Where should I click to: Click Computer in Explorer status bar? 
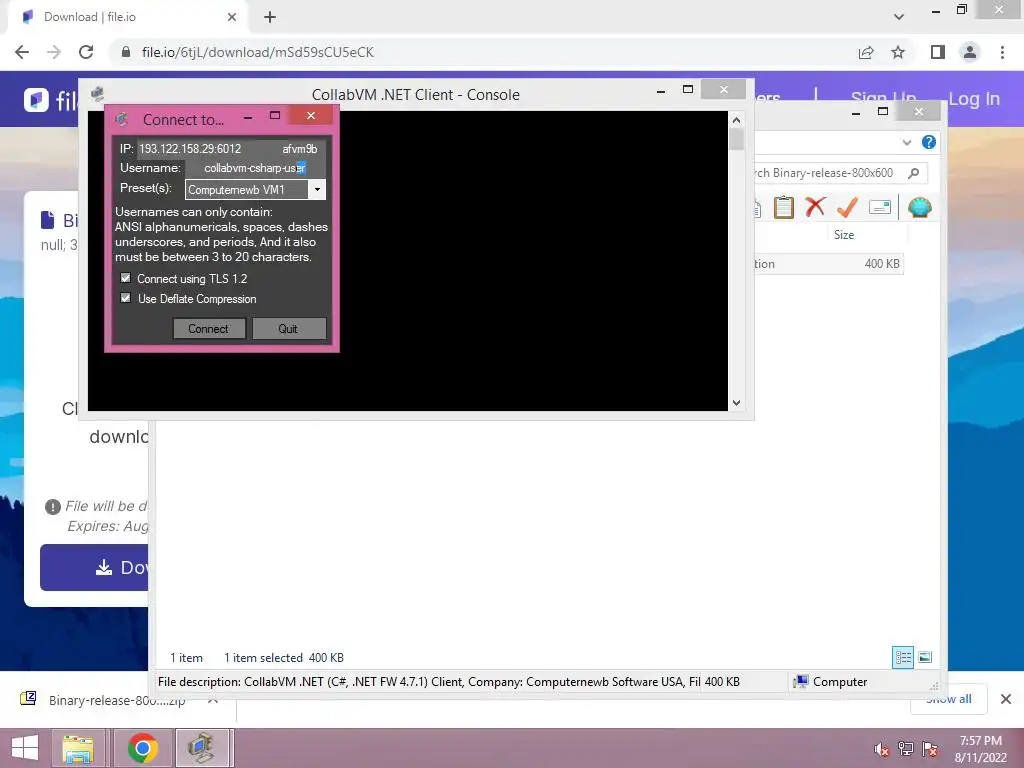(831, 682)
